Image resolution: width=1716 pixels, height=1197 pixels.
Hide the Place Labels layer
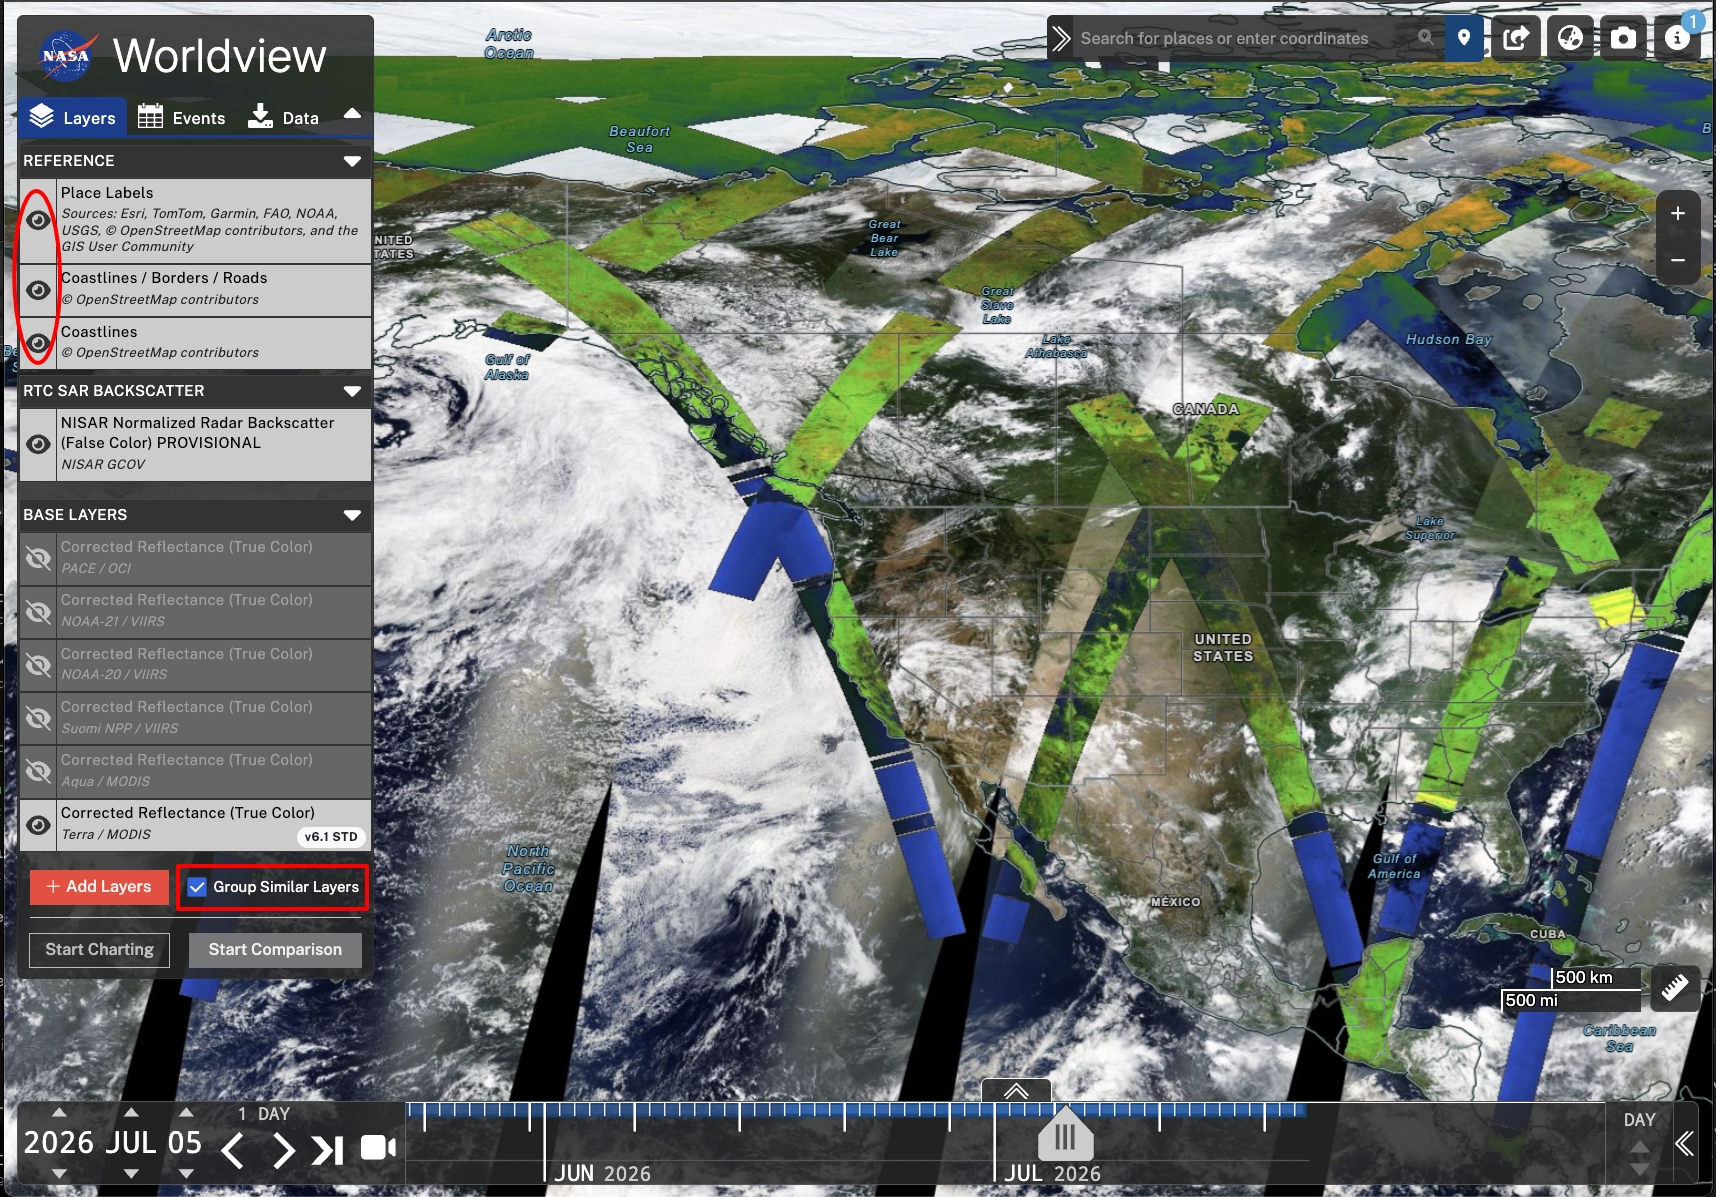38,221
